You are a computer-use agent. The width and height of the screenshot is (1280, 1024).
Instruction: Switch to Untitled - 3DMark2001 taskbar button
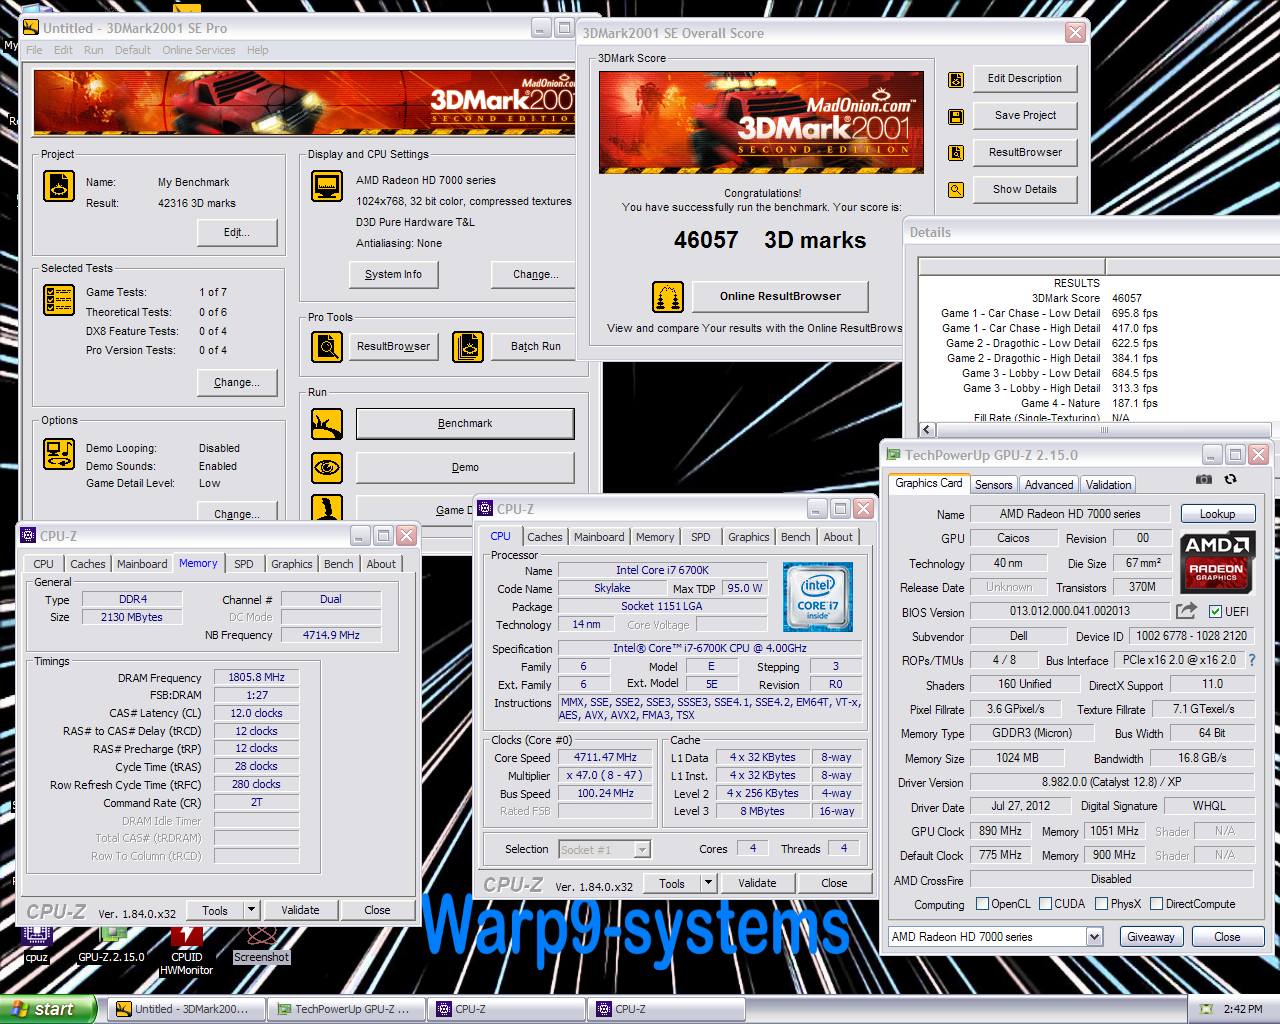point(185,1009)
